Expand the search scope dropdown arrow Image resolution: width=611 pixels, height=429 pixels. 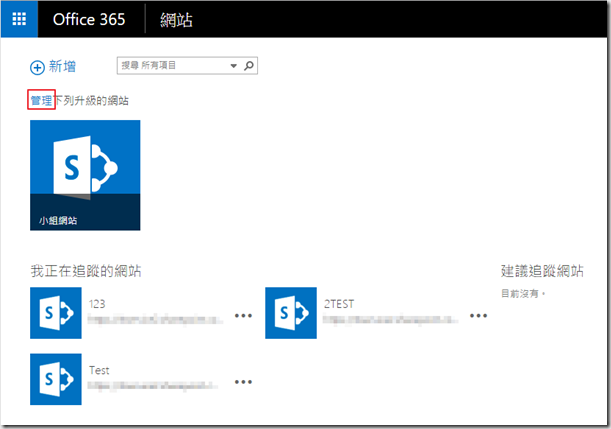click(x=234, y=66)
